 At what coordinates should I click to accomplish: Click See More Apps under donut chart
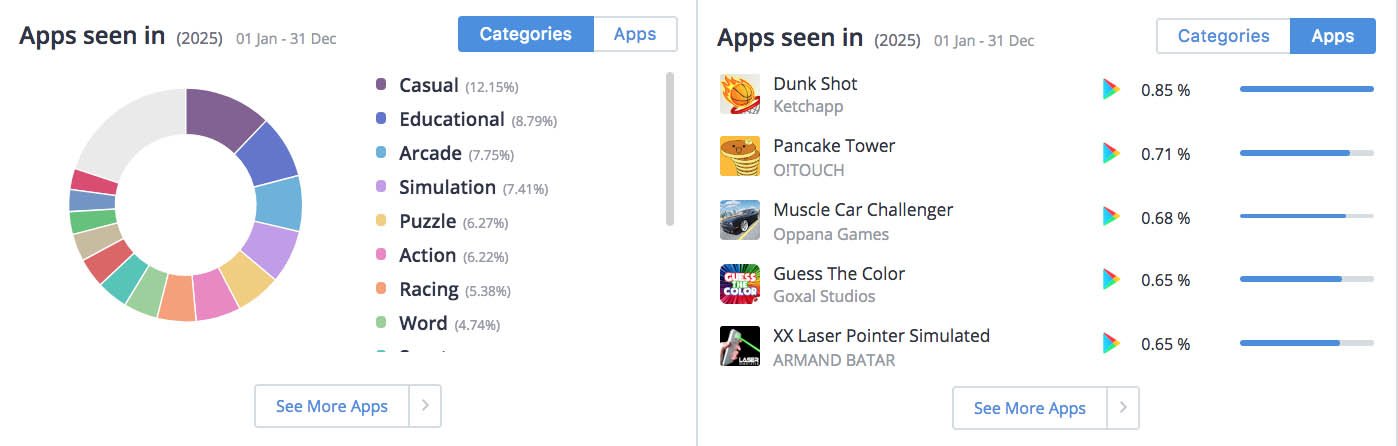click(x=331, y=406)
